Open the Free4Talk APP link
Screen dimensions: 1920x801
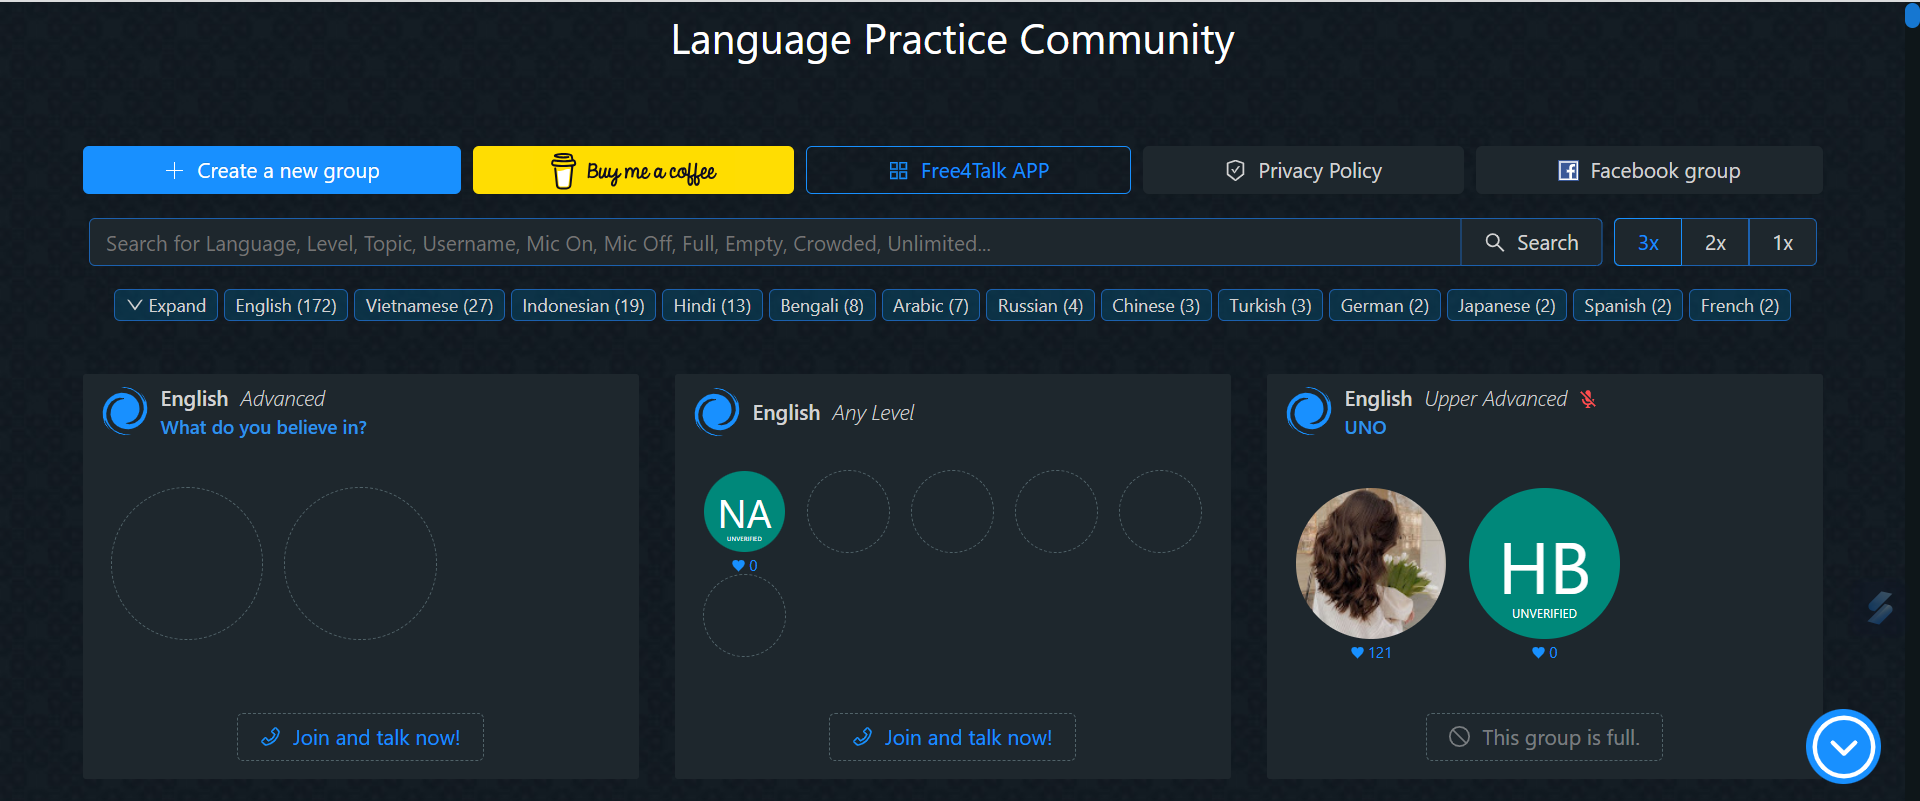(x=968, y=171)
